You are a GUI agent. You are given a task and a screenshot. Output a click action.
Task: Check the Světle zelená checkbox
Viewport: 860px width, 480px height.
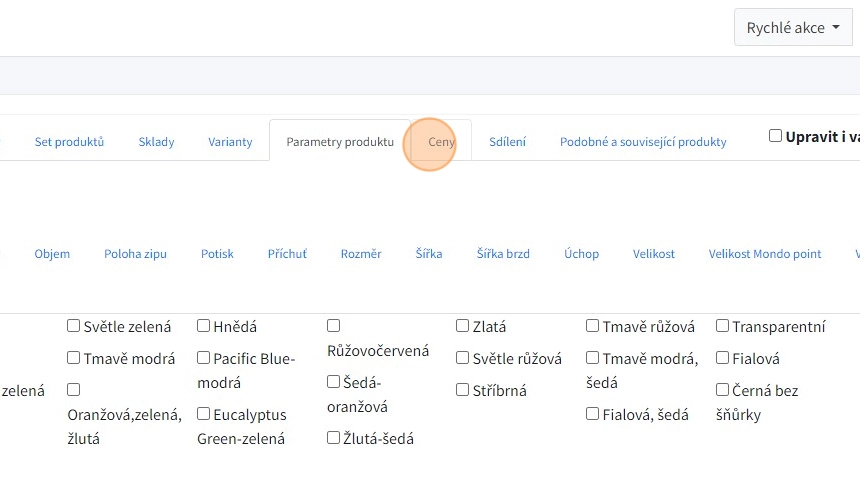point(74,326)
